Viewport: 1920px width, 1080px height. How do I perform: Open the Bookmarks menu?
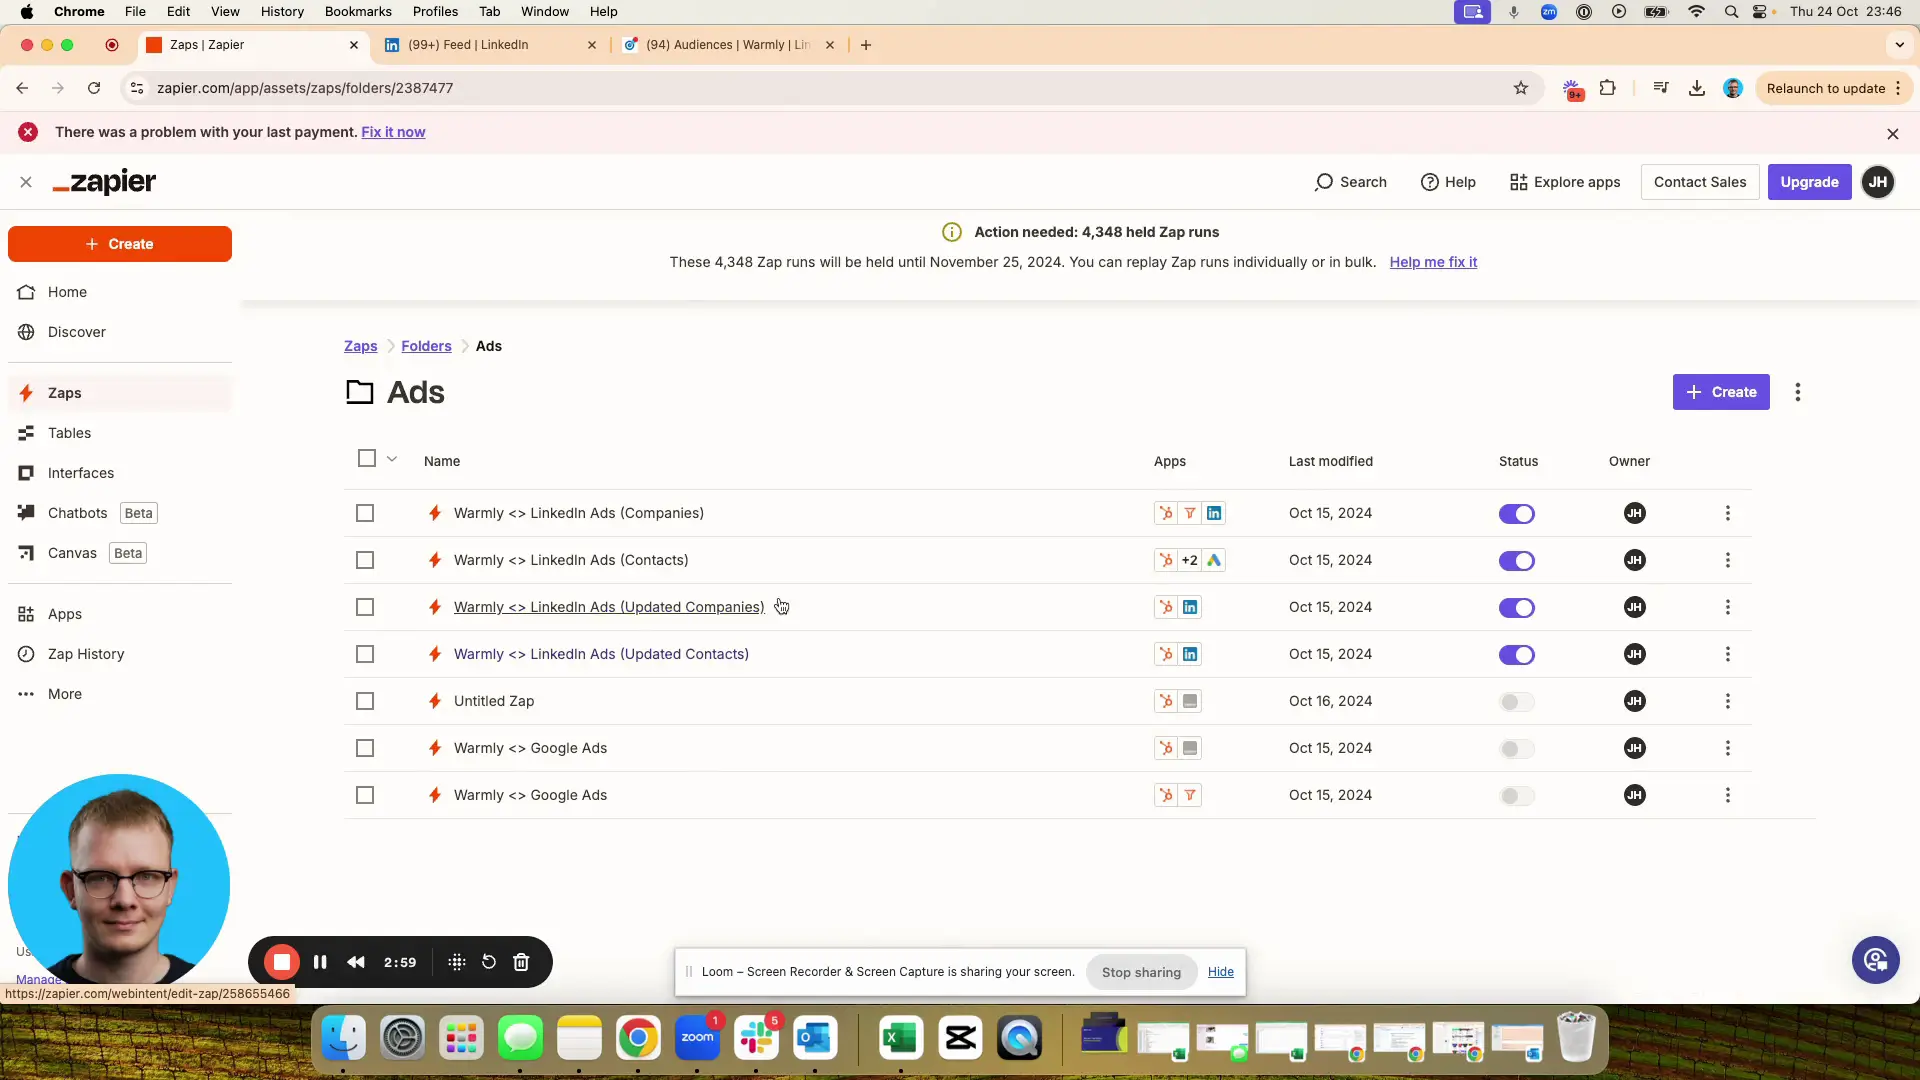pyautogui.click(x=358, y=12)
